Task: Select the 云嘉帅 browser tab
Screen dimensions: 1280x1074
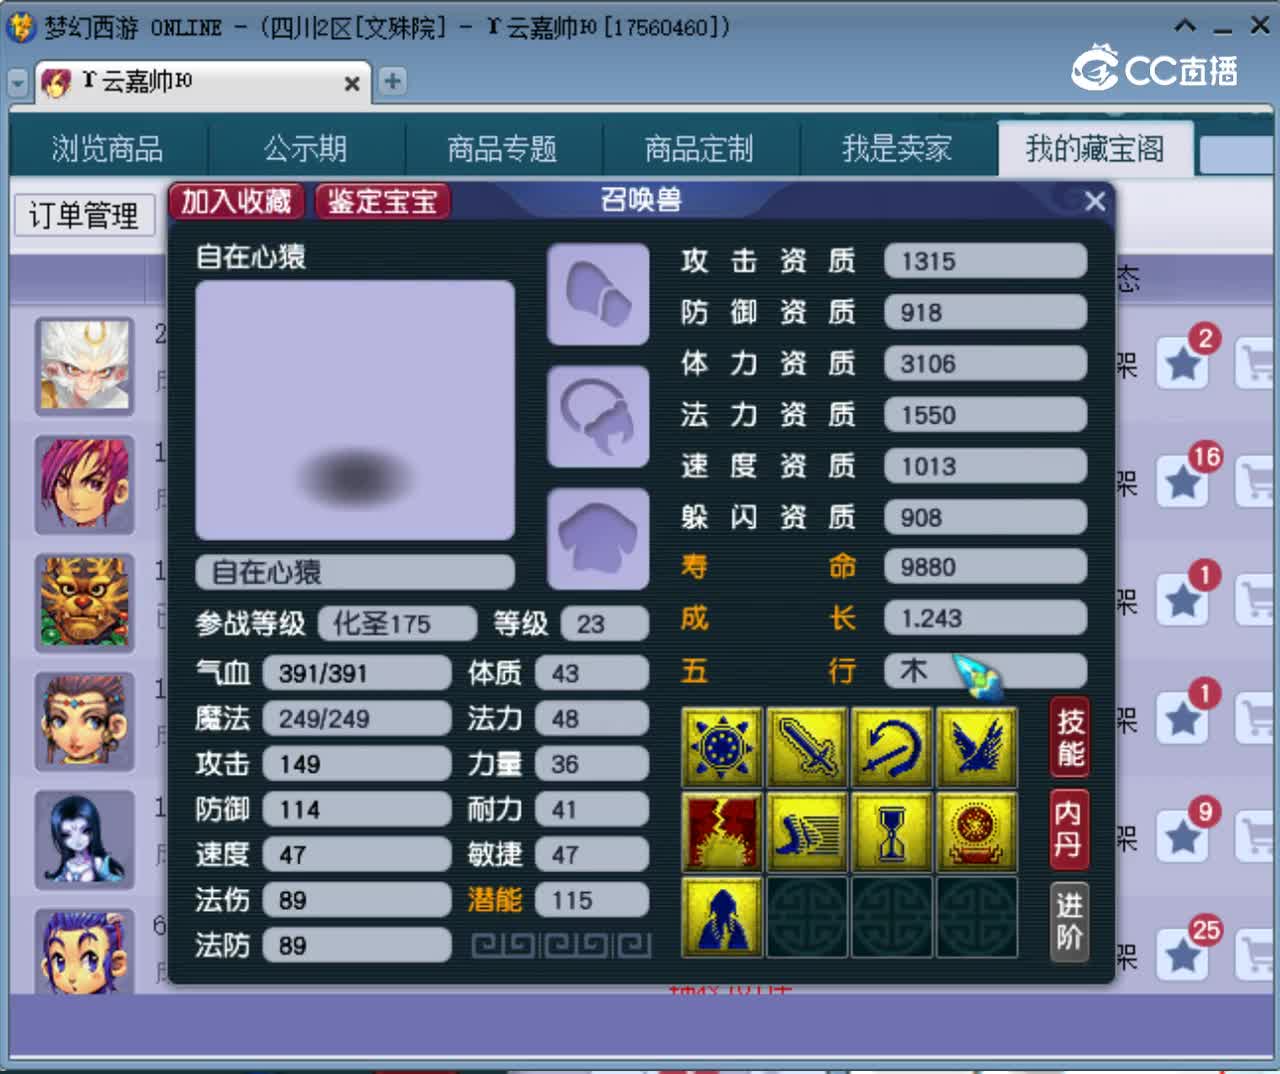Action: click(x=201, y=82)
